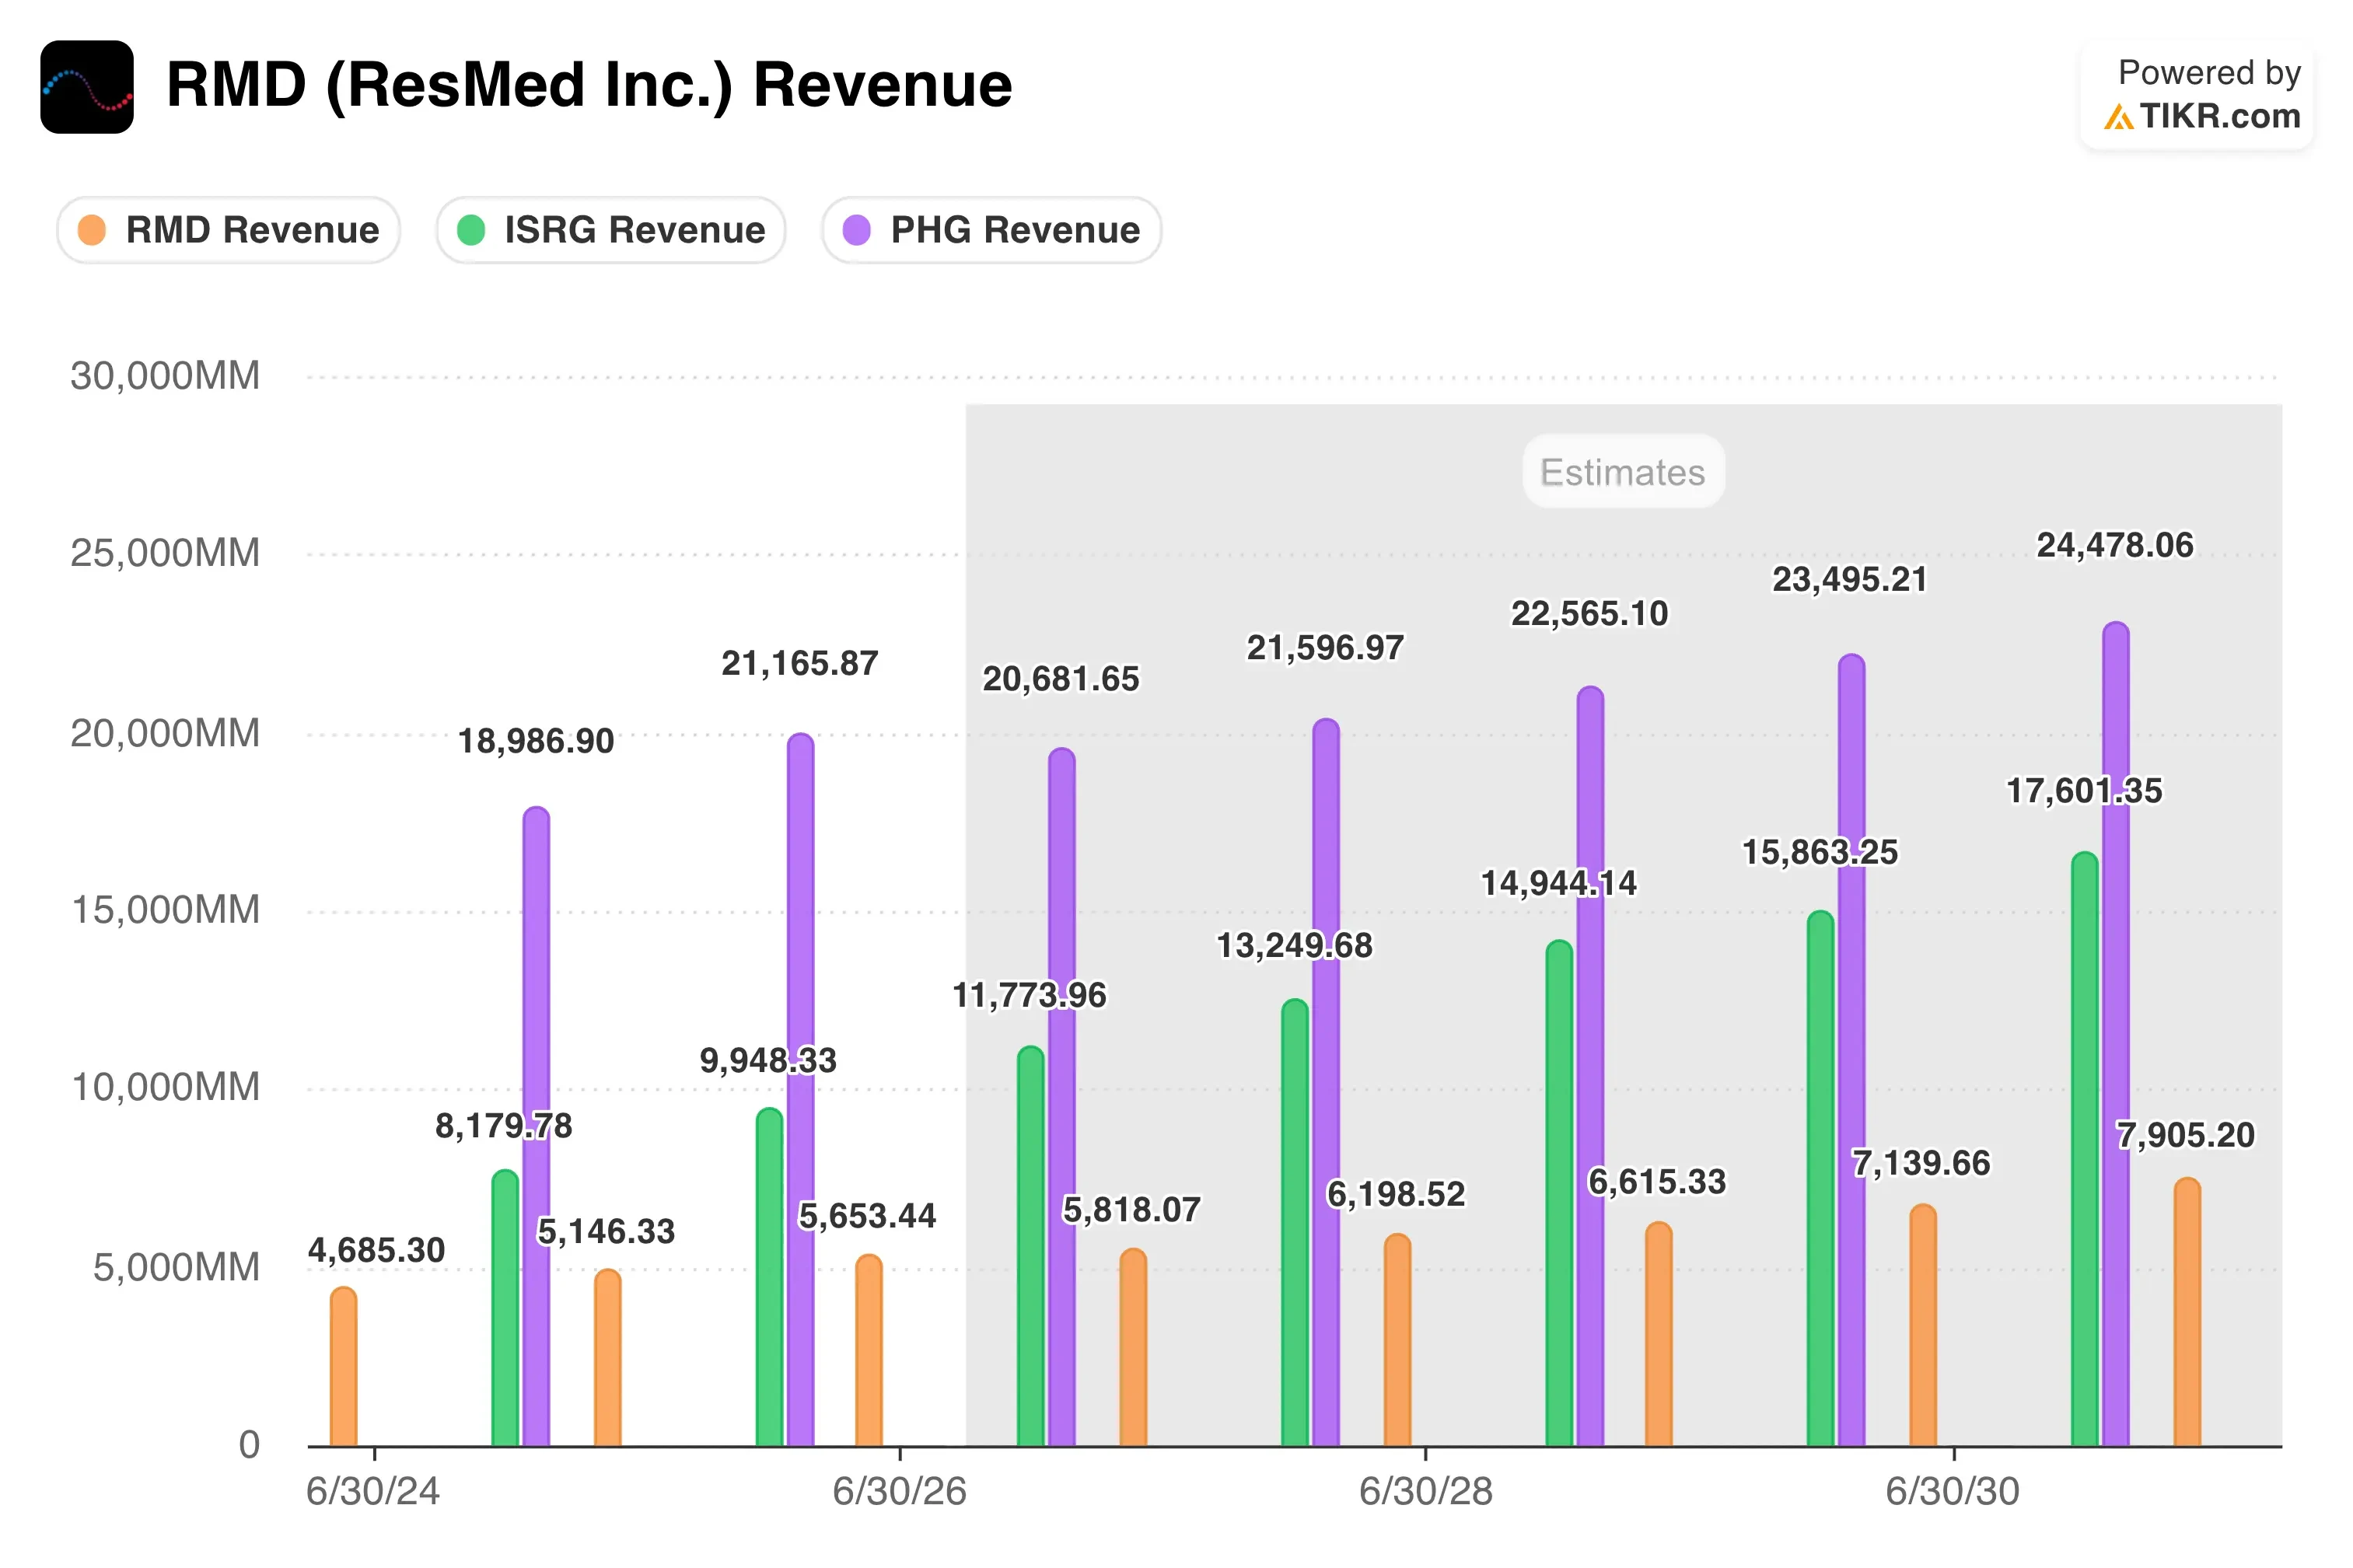Click the 9,948.33 value label
This screenshot has height=1568, width=2353.
pyautogui.click(x=768, y=1060)
